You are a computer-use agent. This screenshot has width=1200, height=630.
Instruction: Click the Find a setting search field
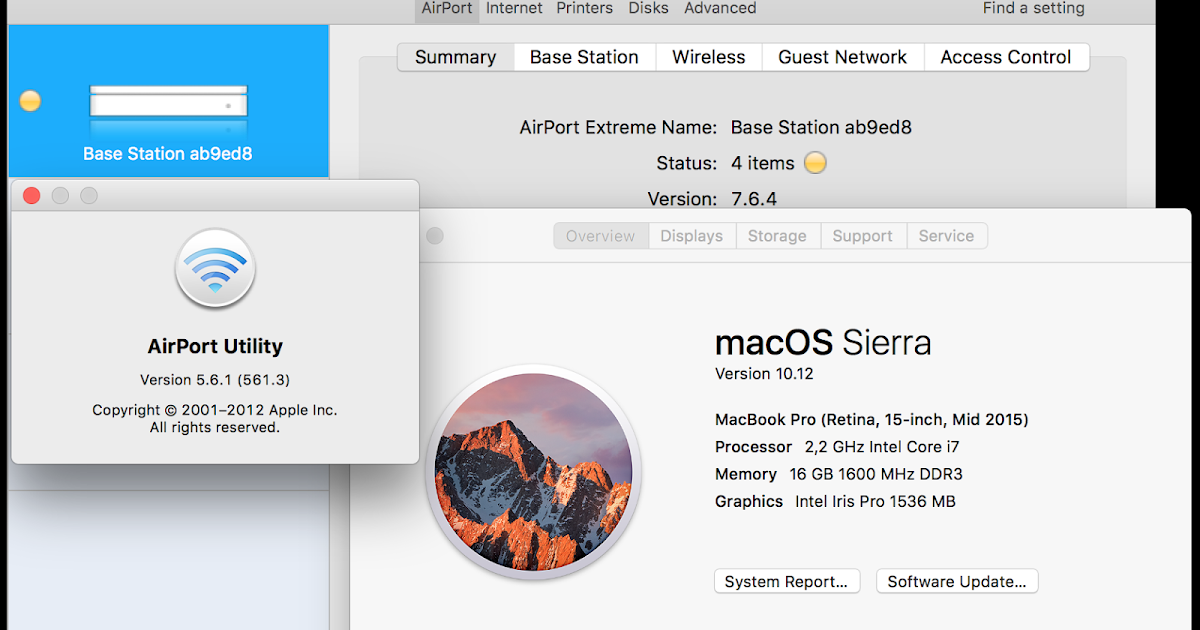(1034, 9)
